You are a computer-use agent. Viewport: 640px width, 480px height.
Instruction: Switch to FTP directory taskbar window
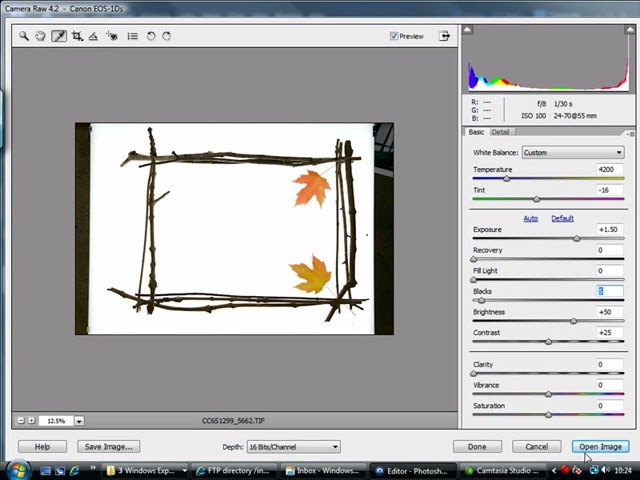pyautogui.click(x=234, y=471)
